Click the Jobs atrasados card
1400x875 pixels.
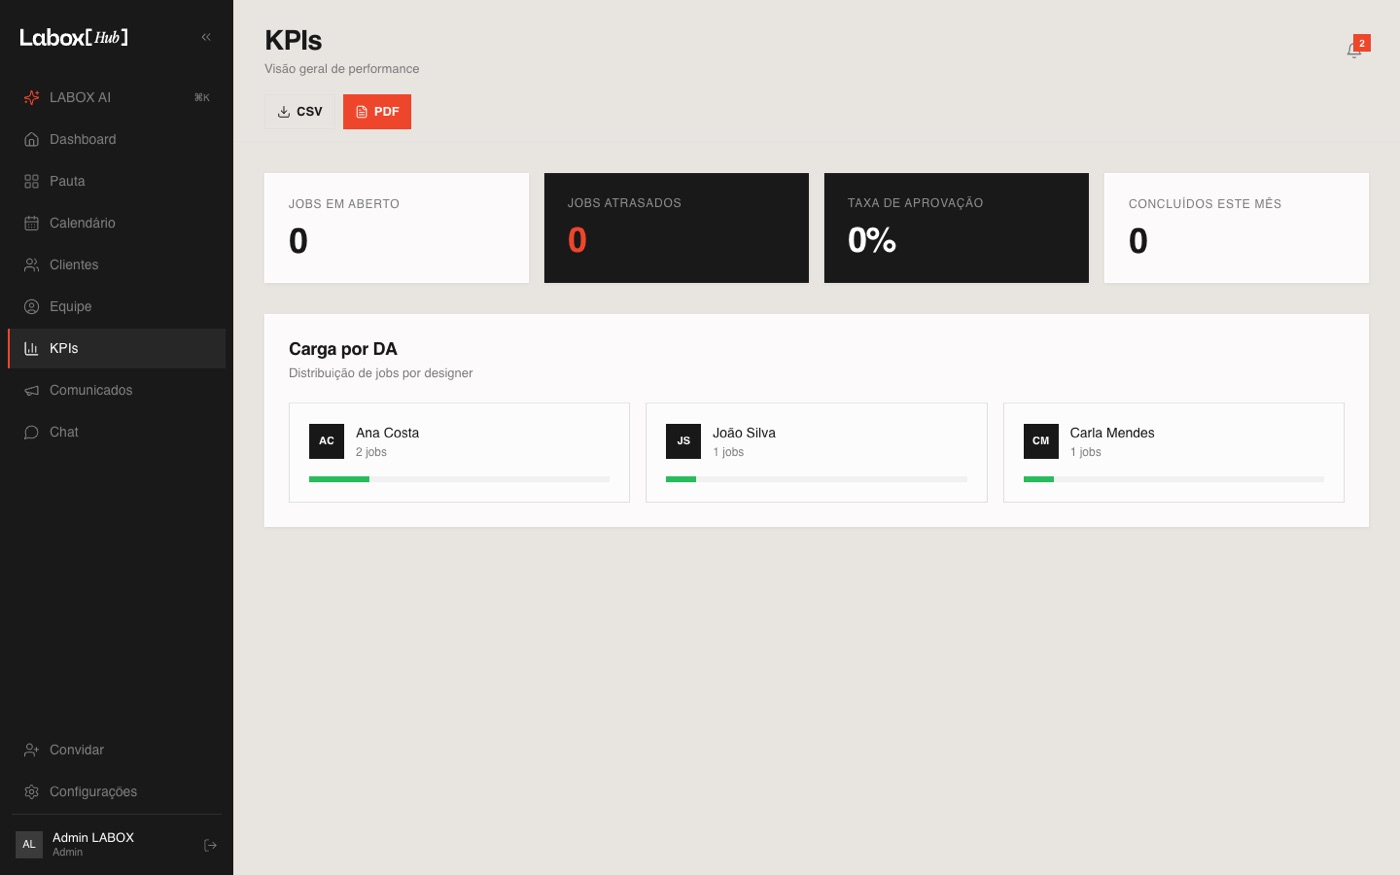pos(676,228)
